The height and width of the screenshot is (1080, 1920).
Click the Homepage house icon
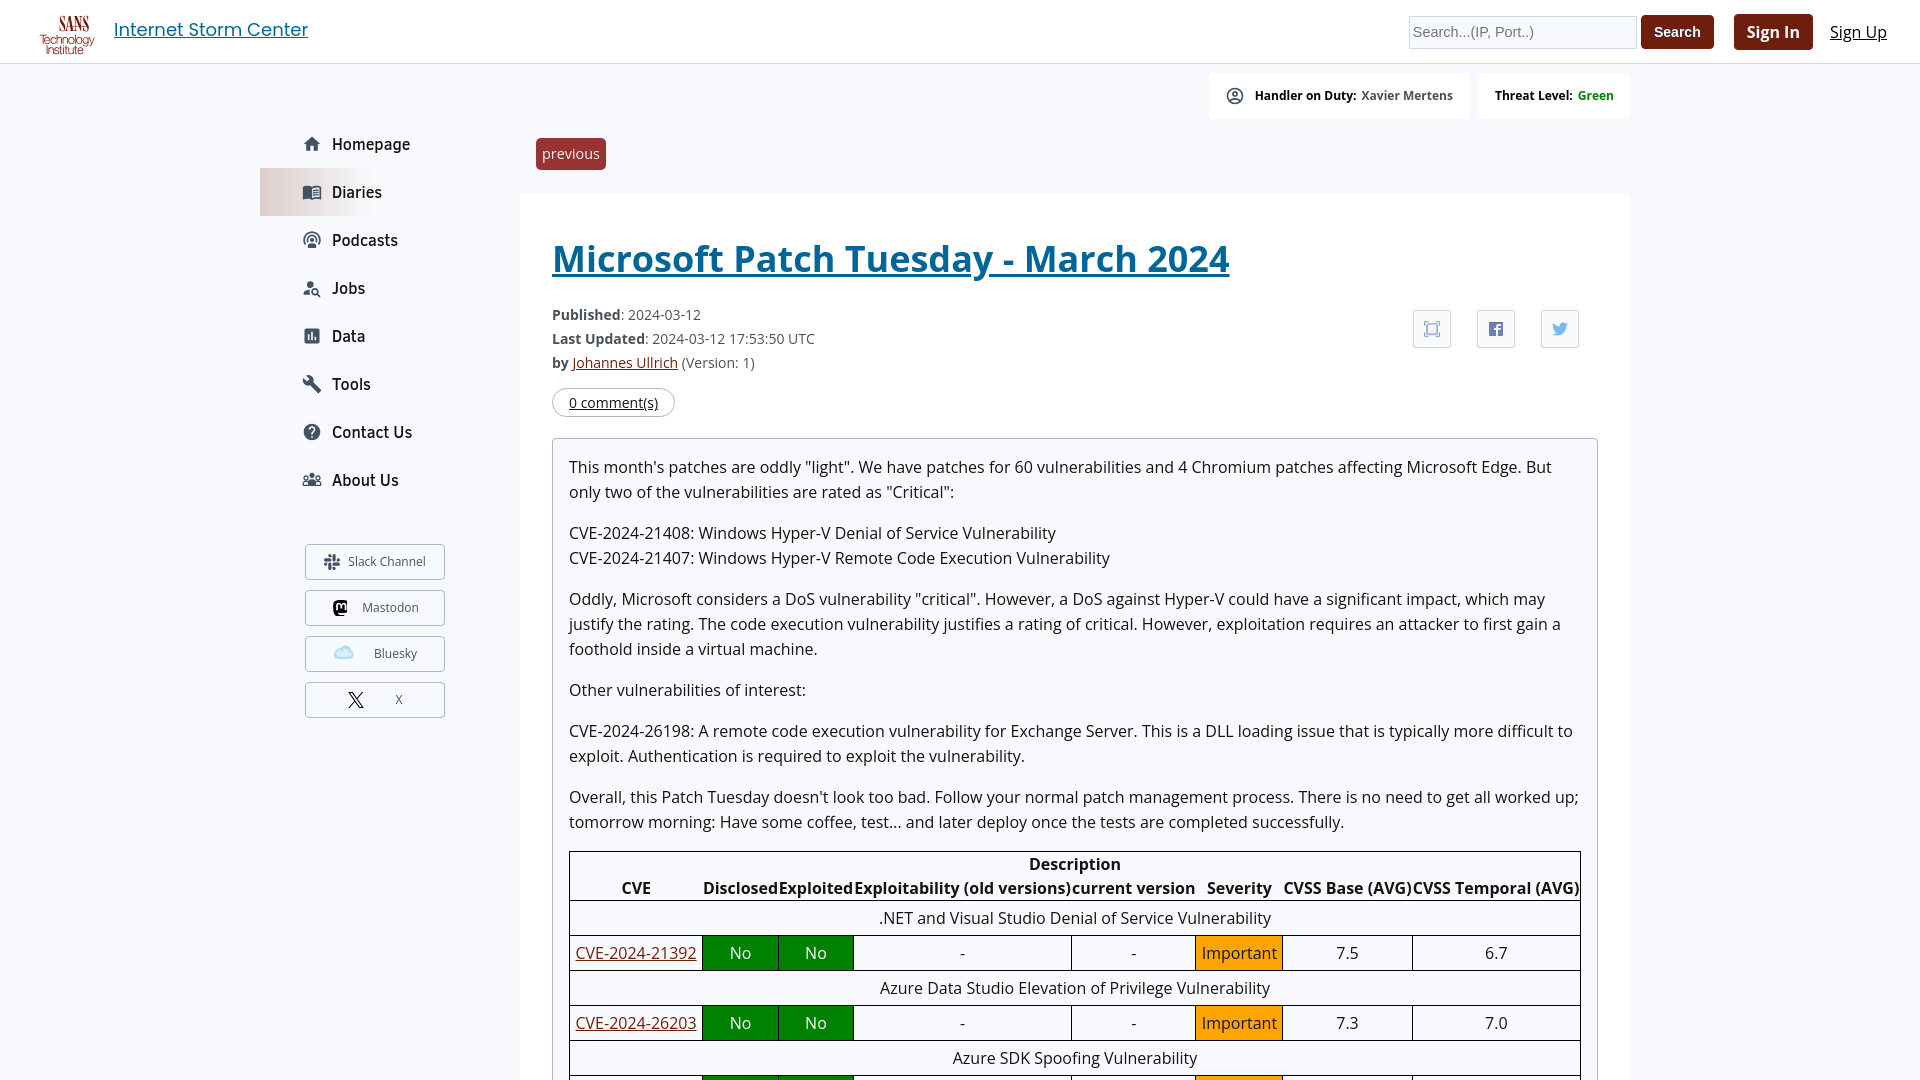point(312,144)
